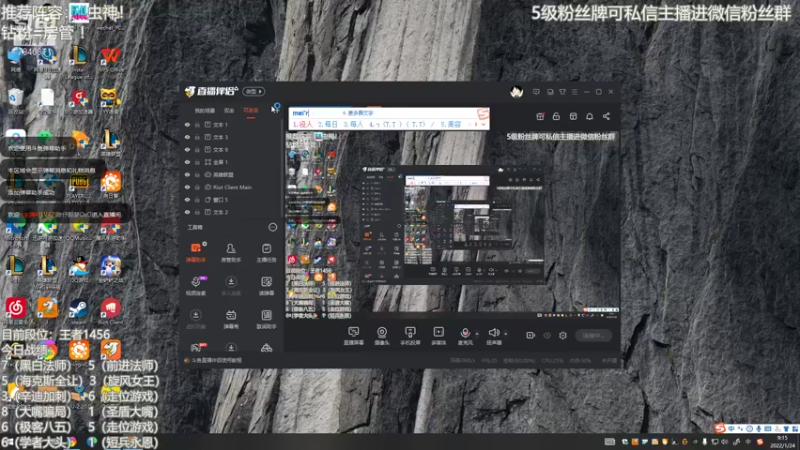
Task: Switch to the 我的场景 tab
Action: [x=205, y=110]
